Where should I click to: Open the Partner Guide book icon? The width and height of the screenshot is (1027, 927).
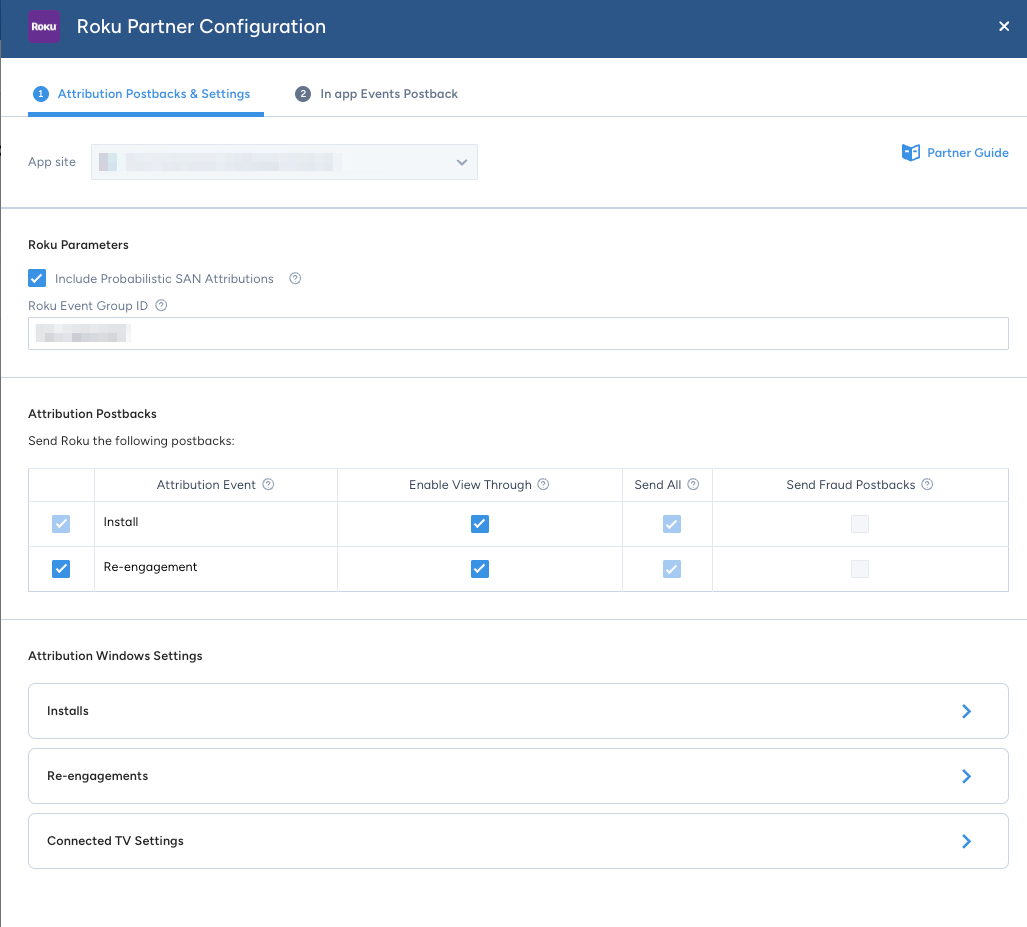[x=910, y=153]
